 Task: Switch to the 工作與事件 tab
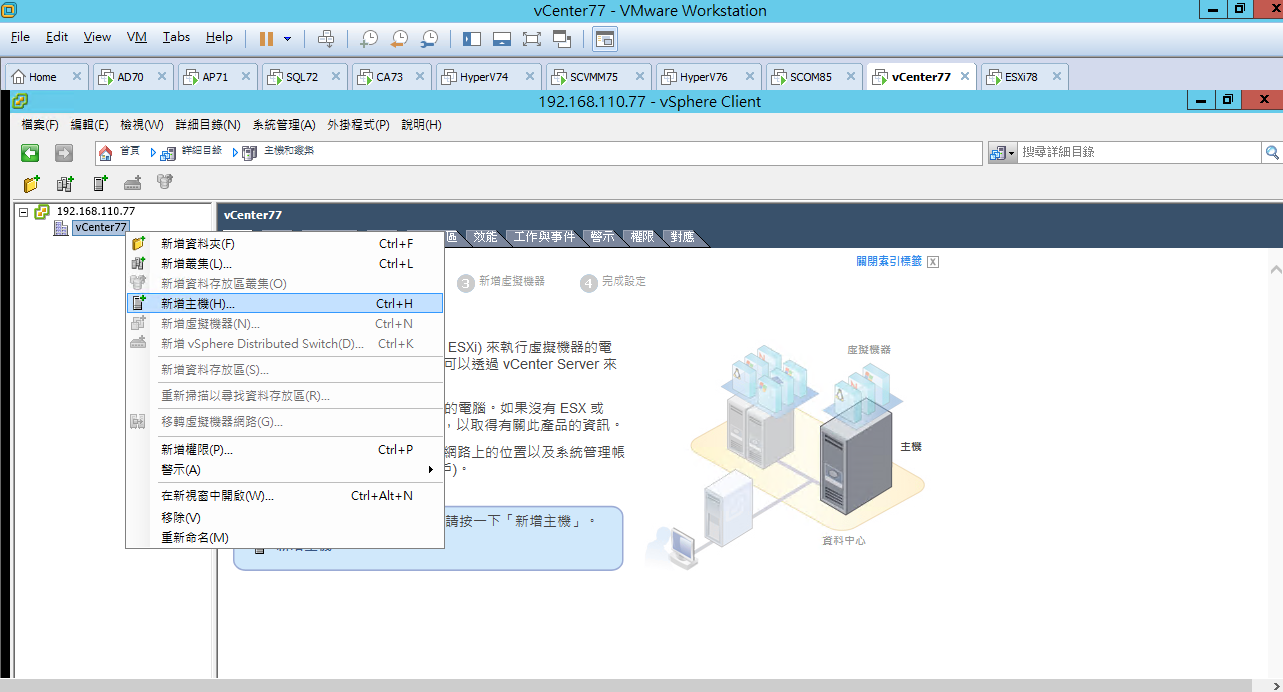(544, 237)
